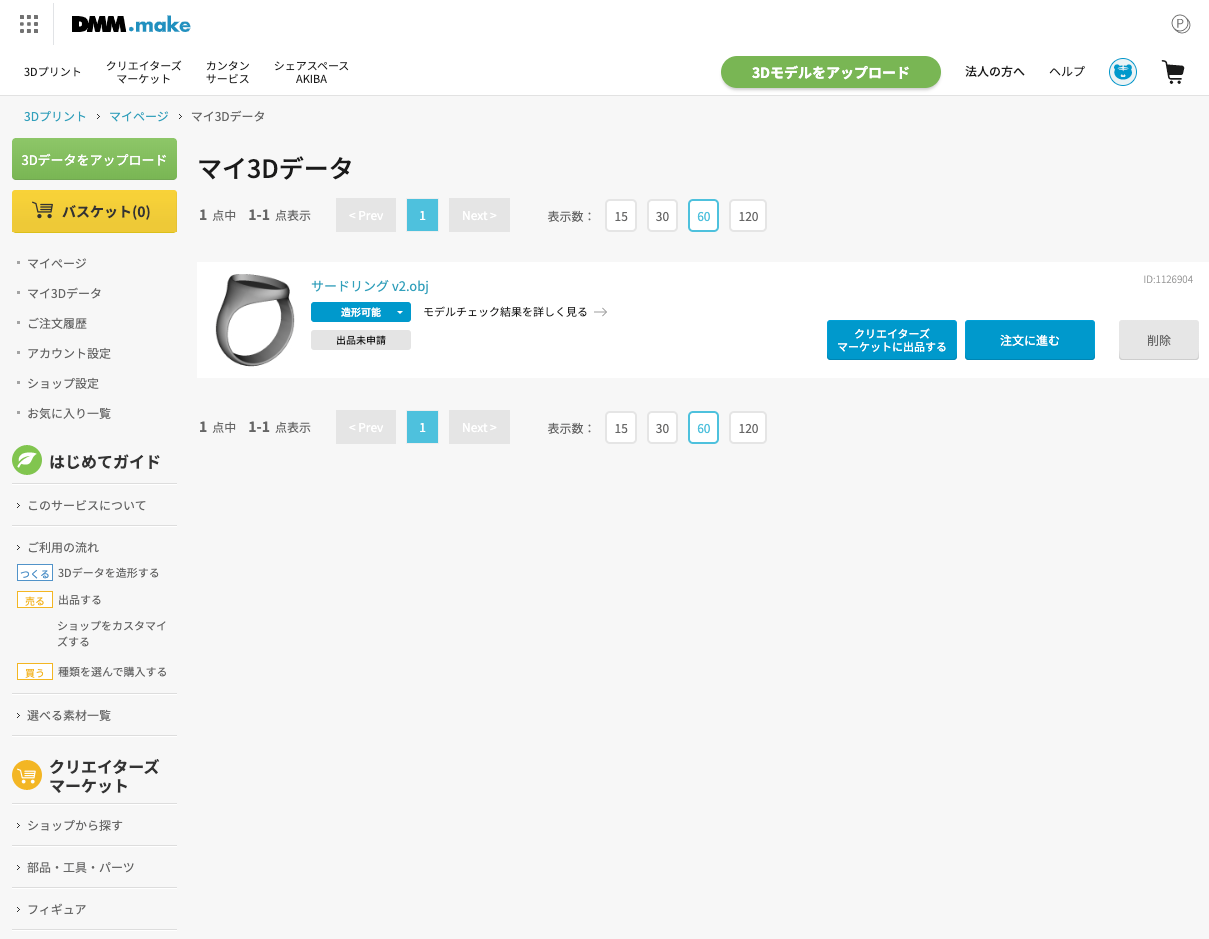Open ショップ設定 in the sidebar

coord(63,383)
